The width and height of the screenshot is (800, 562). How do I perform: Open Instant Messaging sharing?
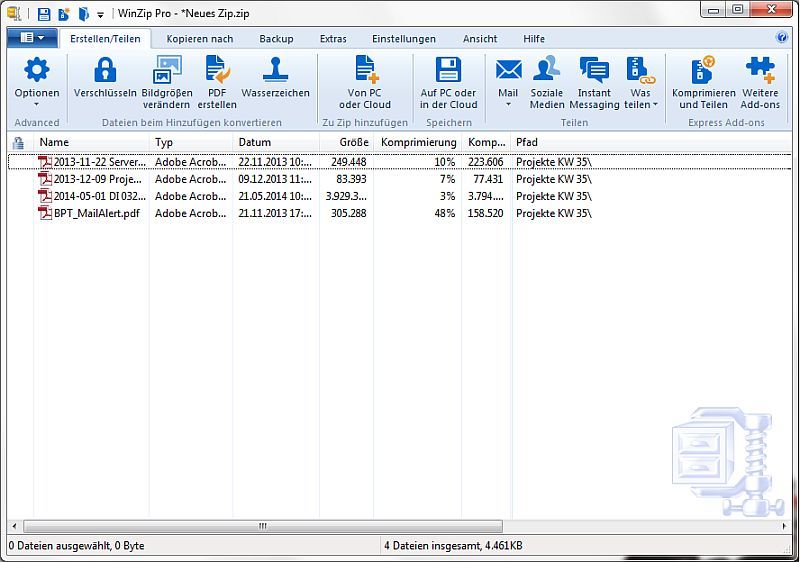594,70
